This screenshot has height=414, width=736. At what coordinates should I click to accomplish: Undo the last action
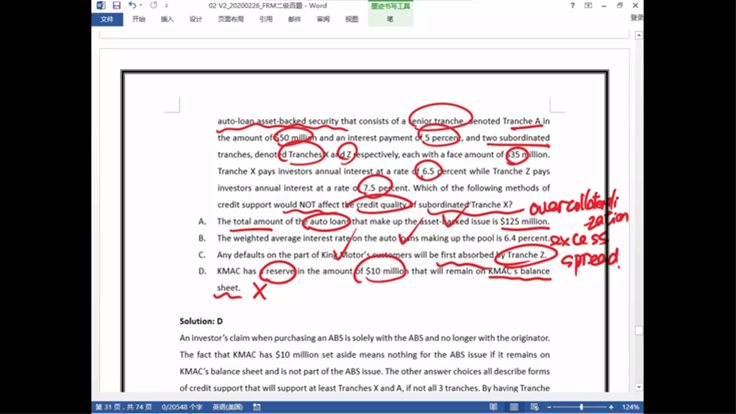(132, 5)
